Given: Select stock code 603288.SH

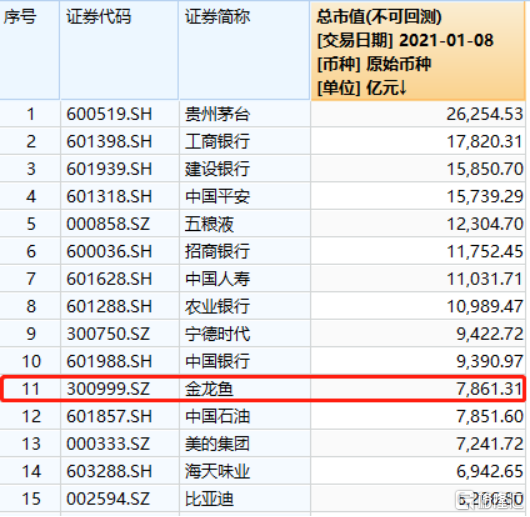Looking at the screenshot, I should tap(109, 471).
